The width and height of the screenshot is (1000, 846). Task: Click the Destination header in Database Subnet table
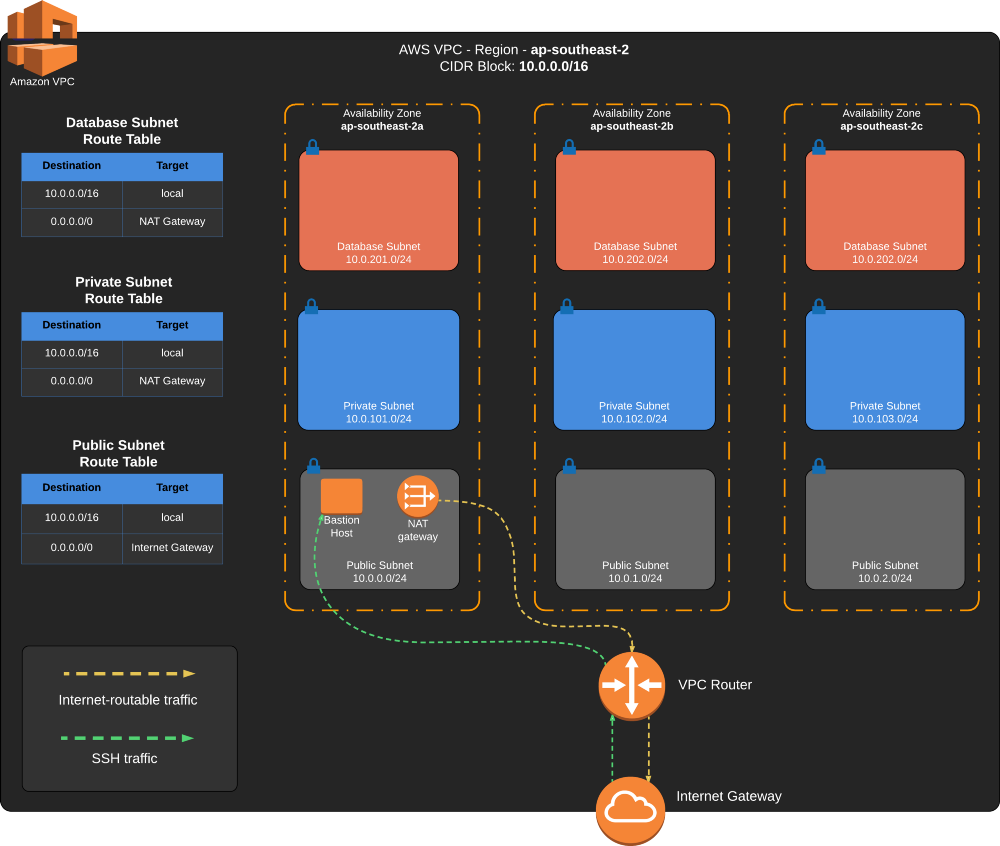click(71, 166)
